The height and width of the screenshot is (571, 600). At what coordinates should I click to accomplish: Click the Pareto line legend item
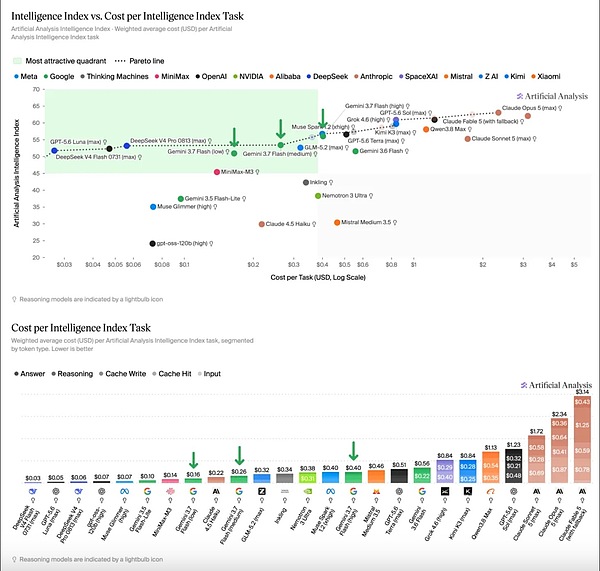(x=140, y=61)
